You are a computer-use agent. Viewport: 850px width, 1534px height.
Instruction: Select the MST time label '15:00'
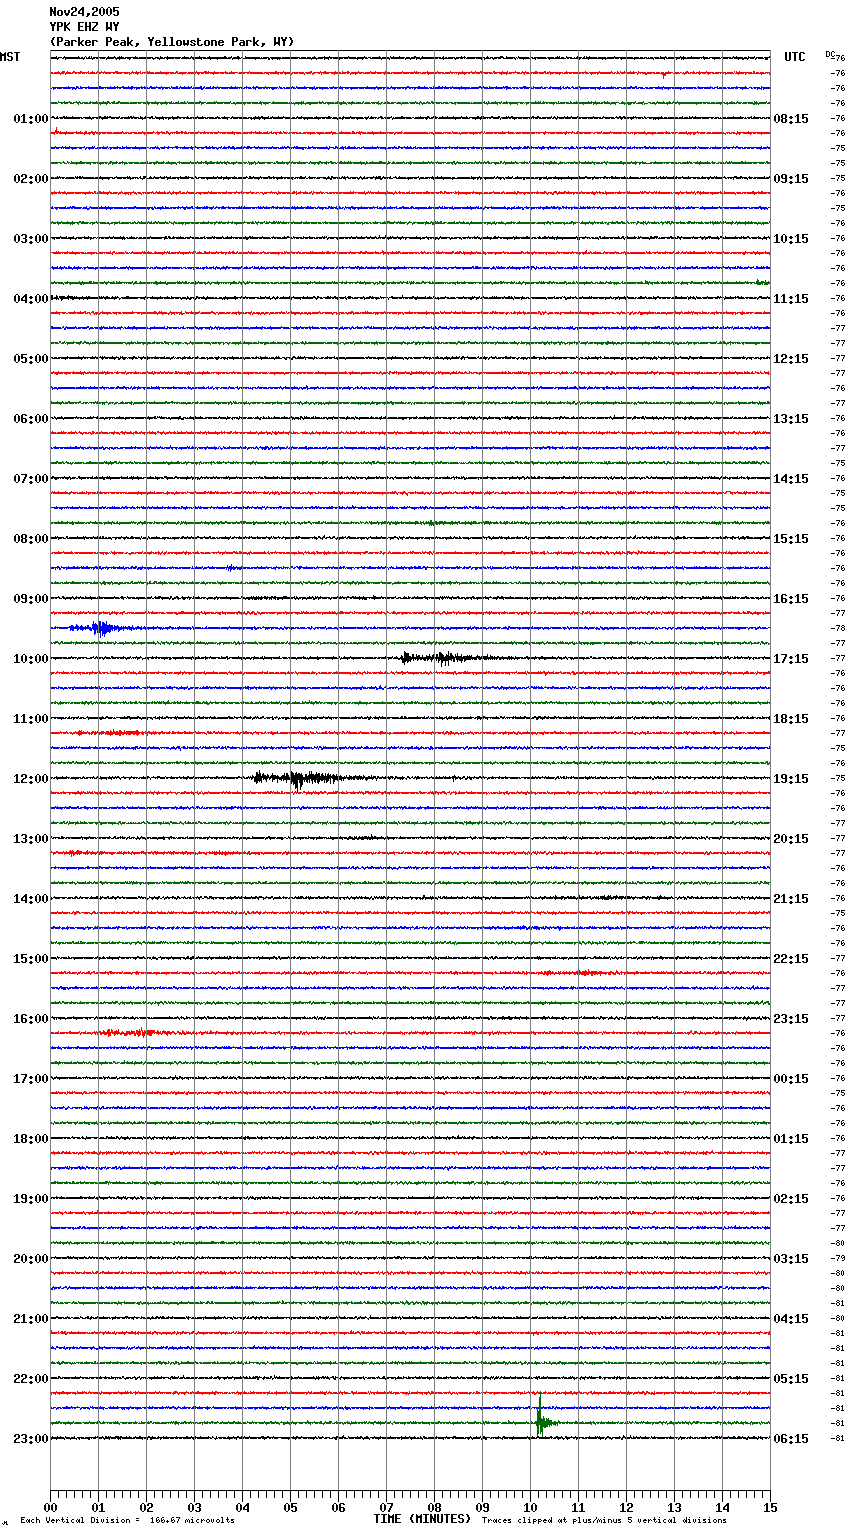[x=31, y=959]
